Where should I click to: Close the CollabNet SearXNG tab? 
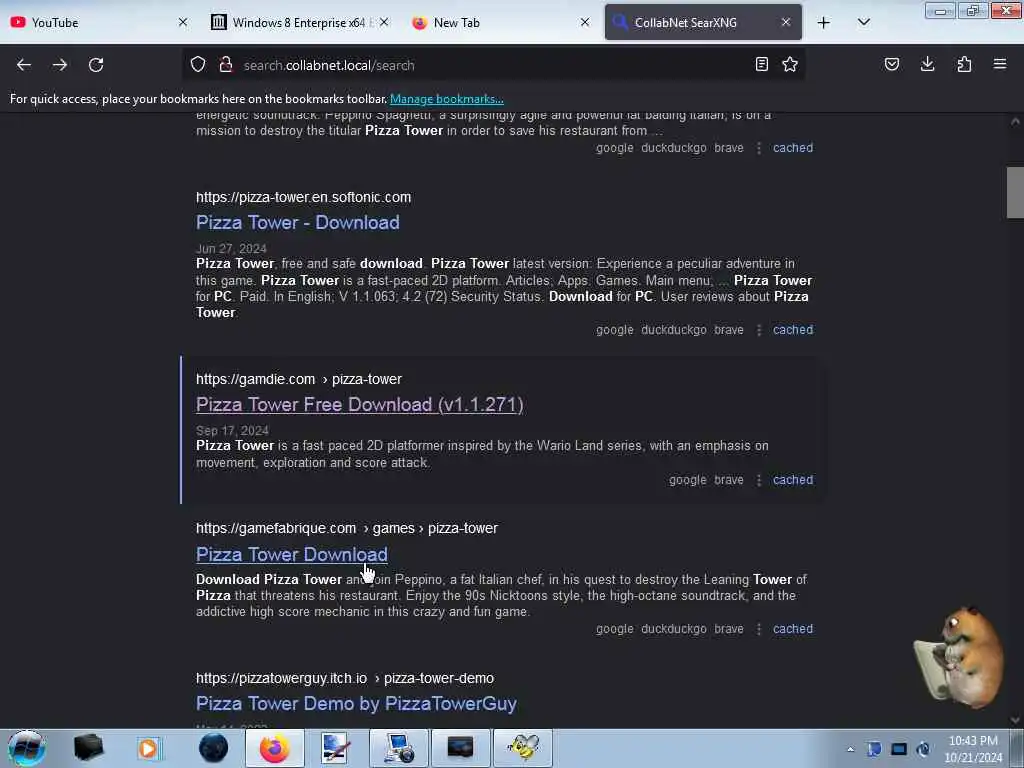click(x=786, y=22)
